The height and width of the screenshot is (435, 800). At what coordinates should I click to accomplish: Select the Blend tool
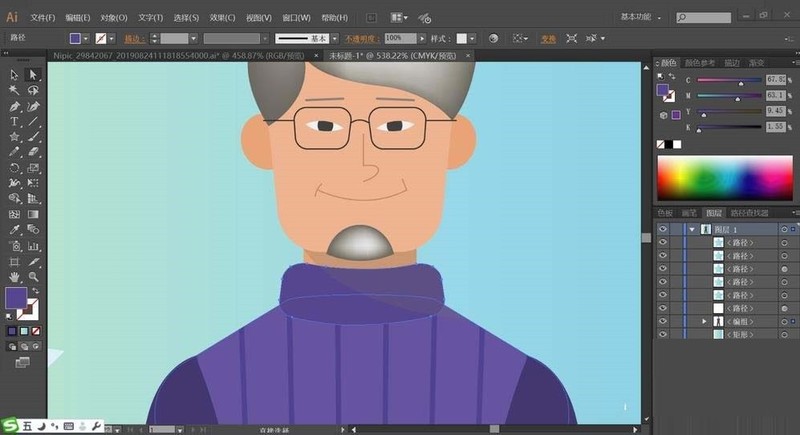[x=33, y=229]
